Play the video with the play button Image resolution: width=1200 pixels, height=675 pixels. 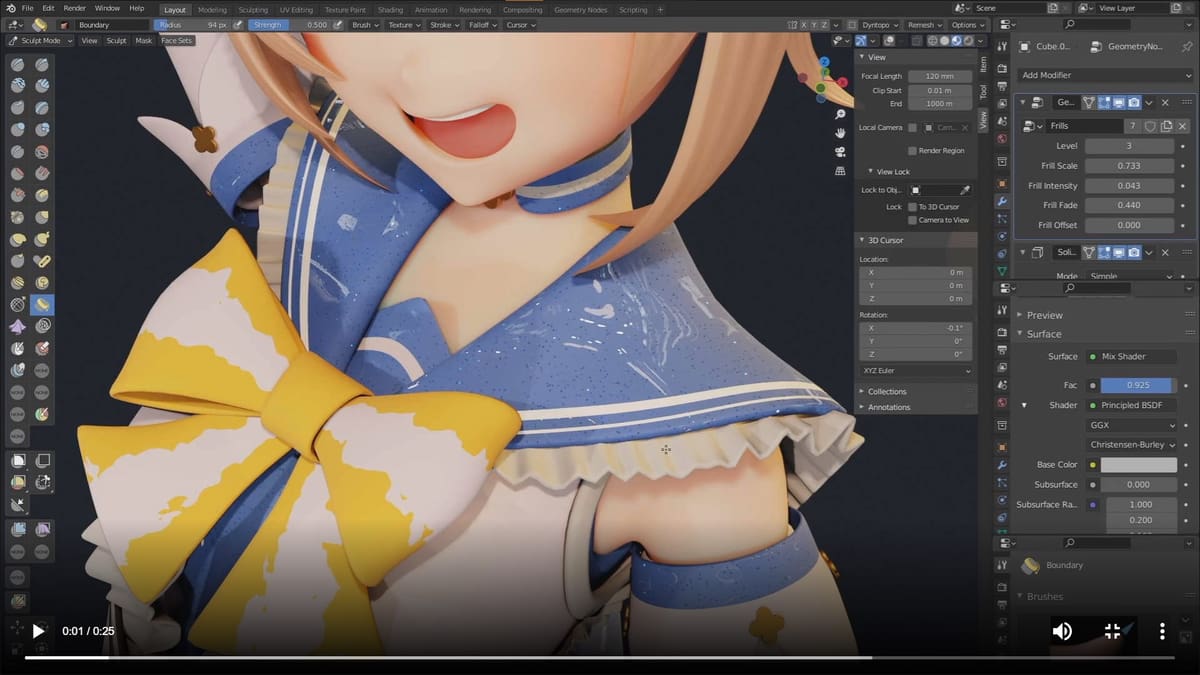point(38,631)
